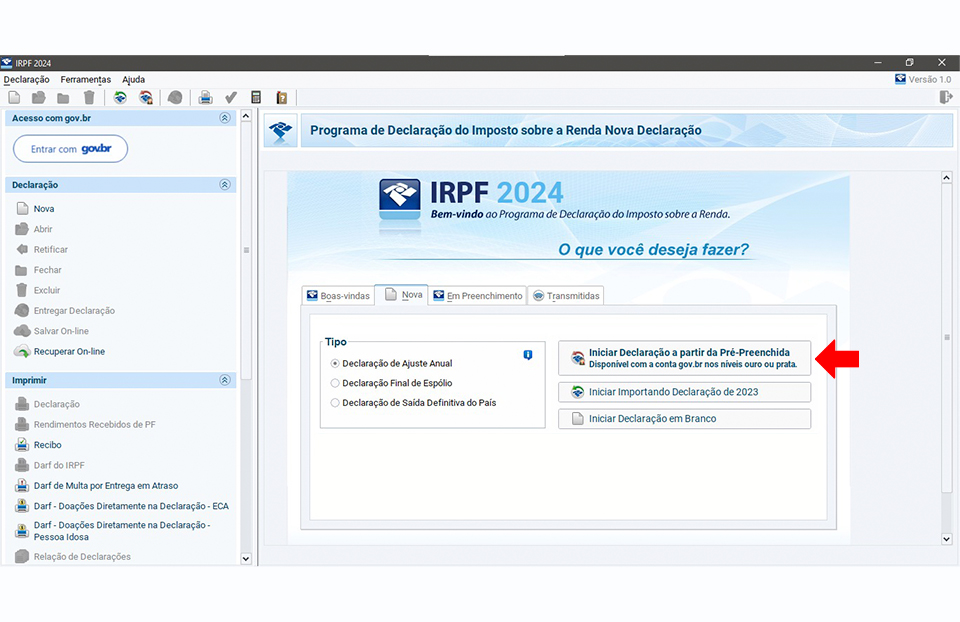Click the trash delete toolbar icon

[89, 97]
